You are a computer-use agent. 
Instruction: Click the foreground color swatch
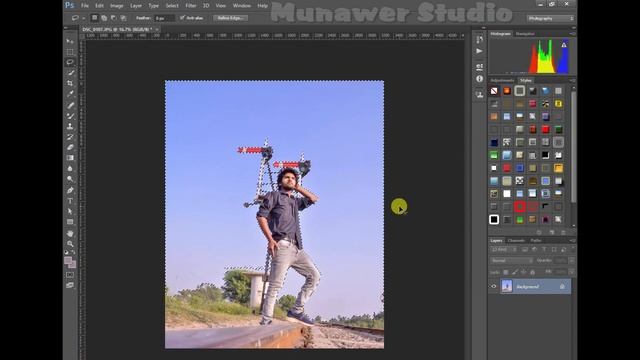(68, 261)
